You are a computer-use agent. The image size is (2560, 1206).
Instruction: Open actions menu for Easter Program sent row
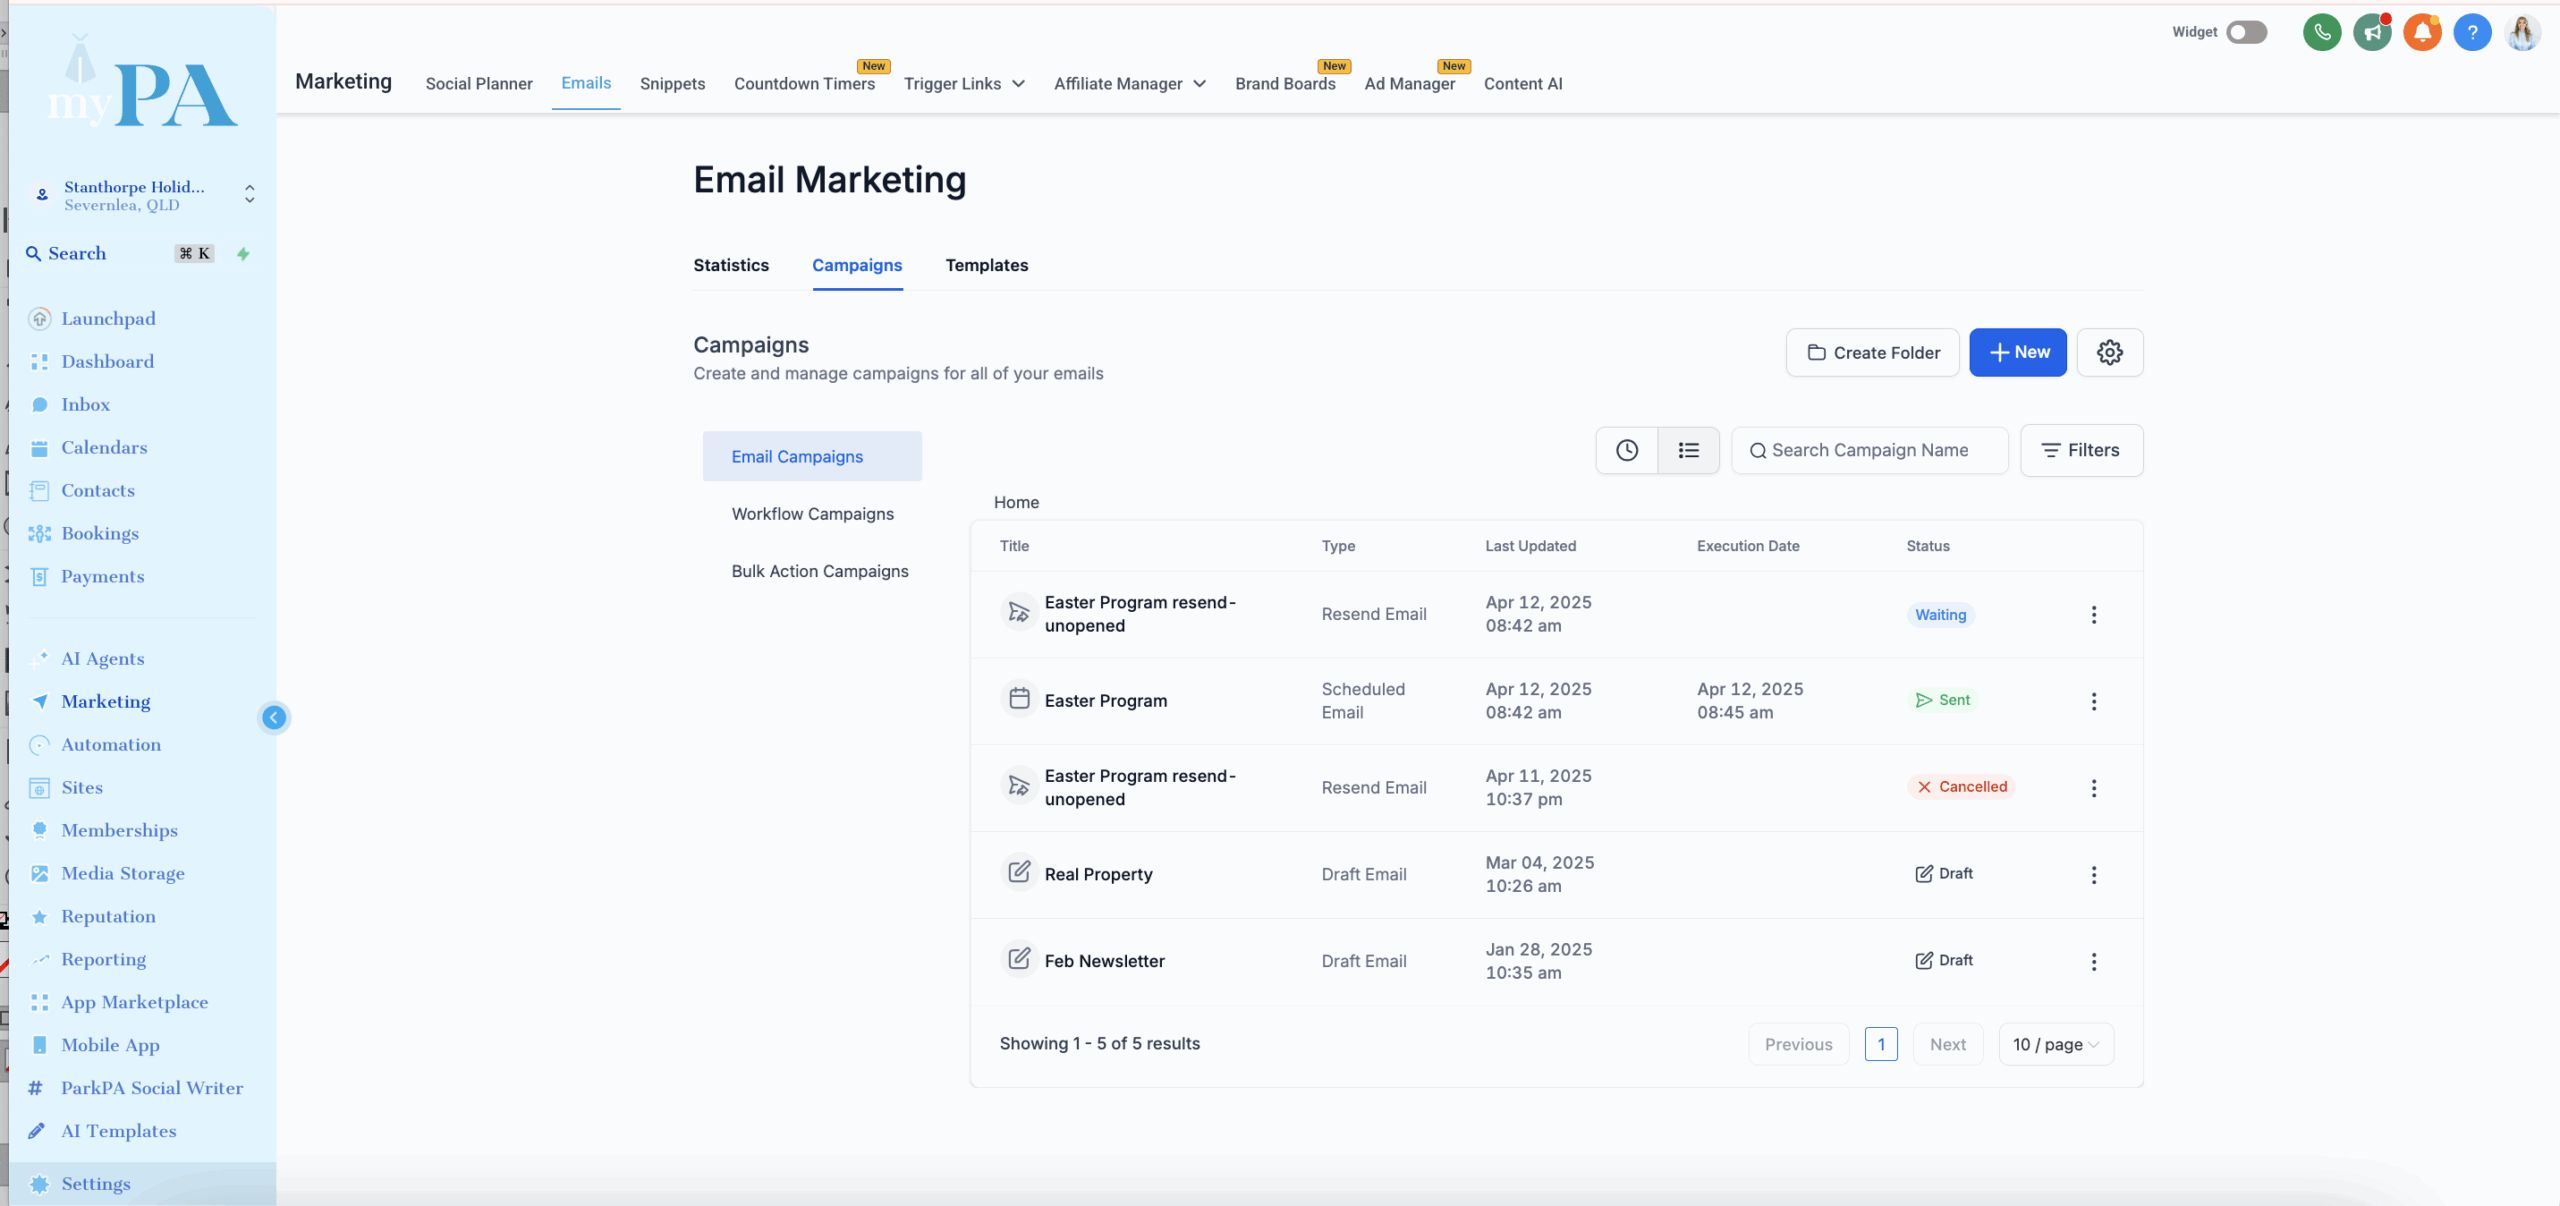2094,701
